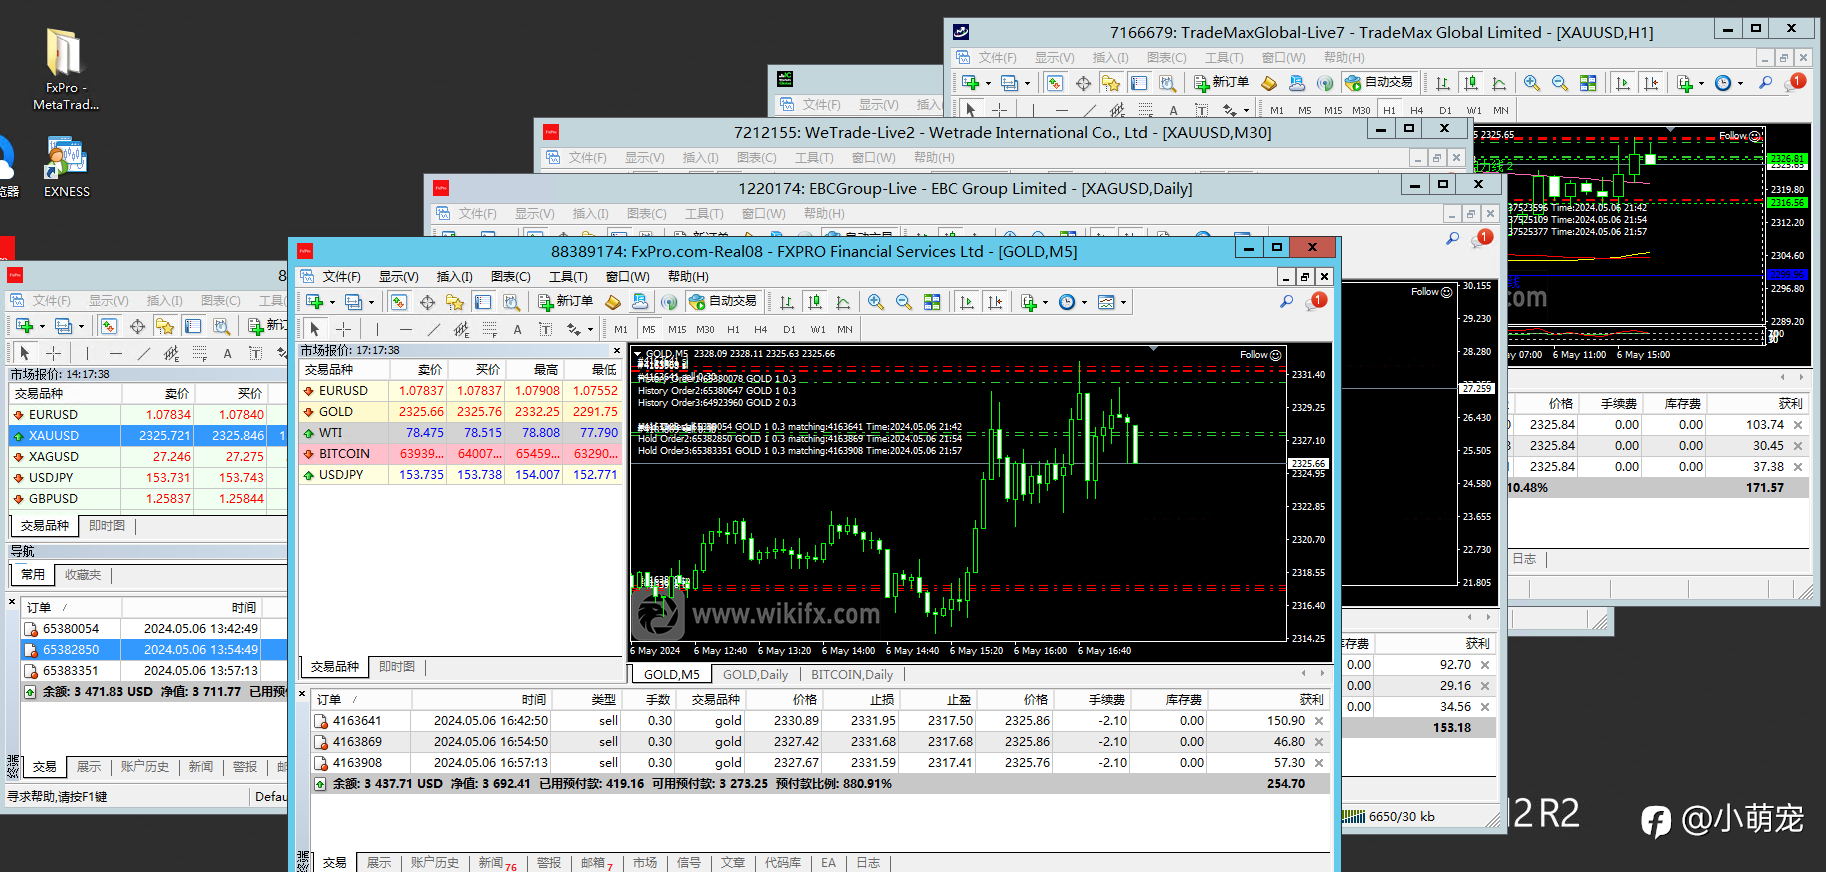Select Fibonacci retracement tool in FxPro
Screen dimensions: 1826x872
(489, 329)
